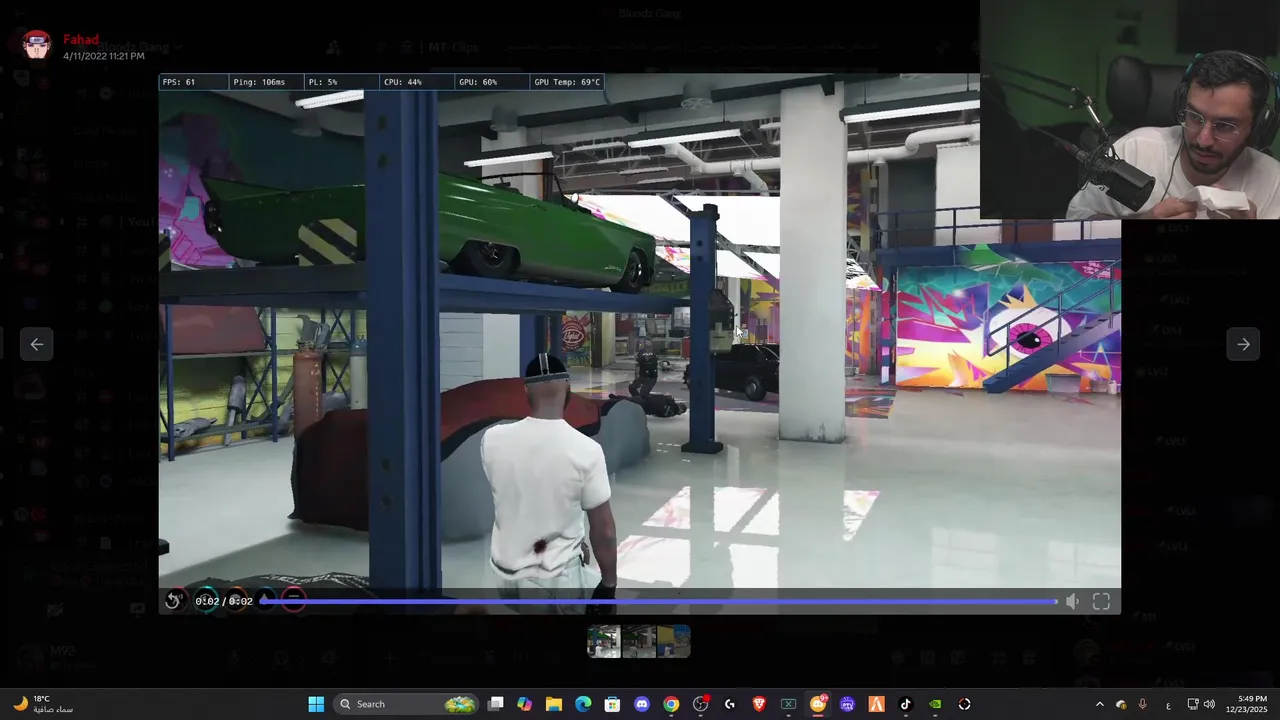Open OBS Studio from the taskbar
Screen dimensions: 1280x720
700,704
